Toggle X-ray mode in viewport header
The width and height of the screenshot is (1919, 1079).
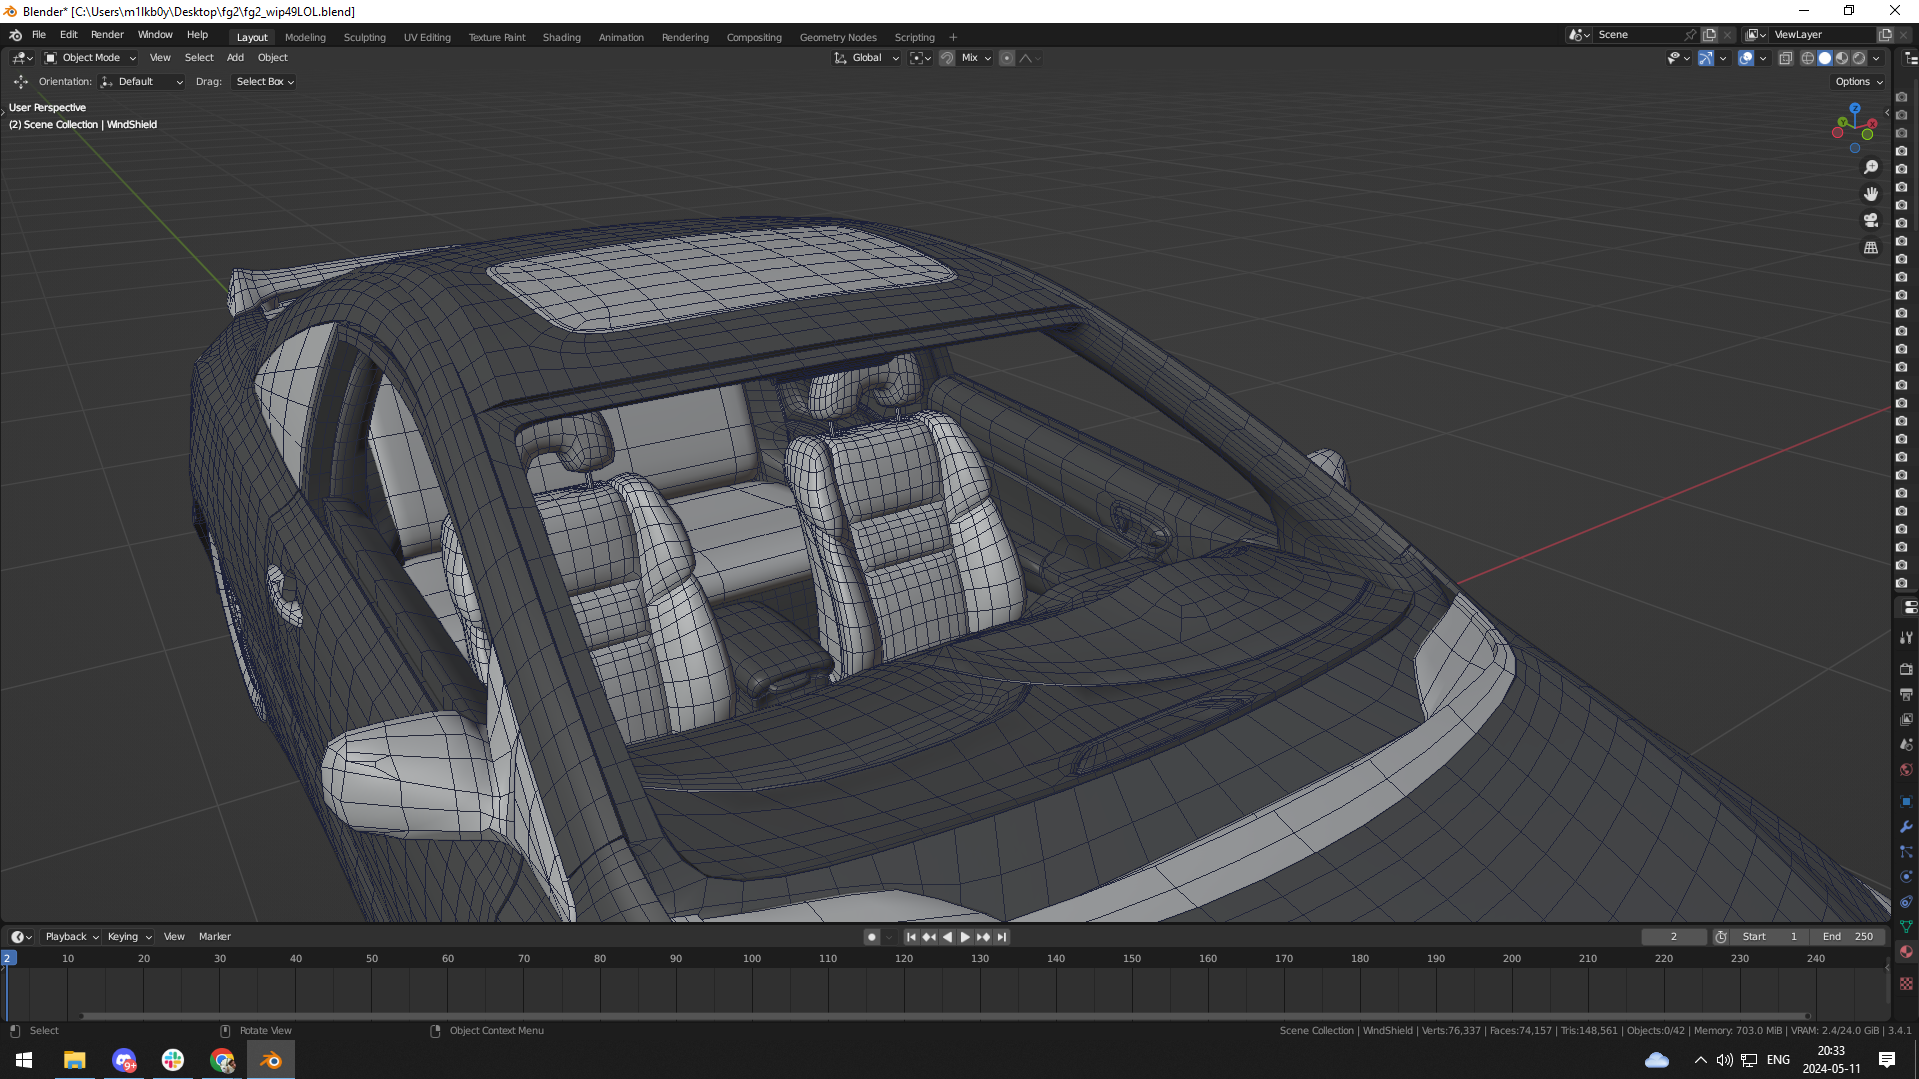[1786, 58]
